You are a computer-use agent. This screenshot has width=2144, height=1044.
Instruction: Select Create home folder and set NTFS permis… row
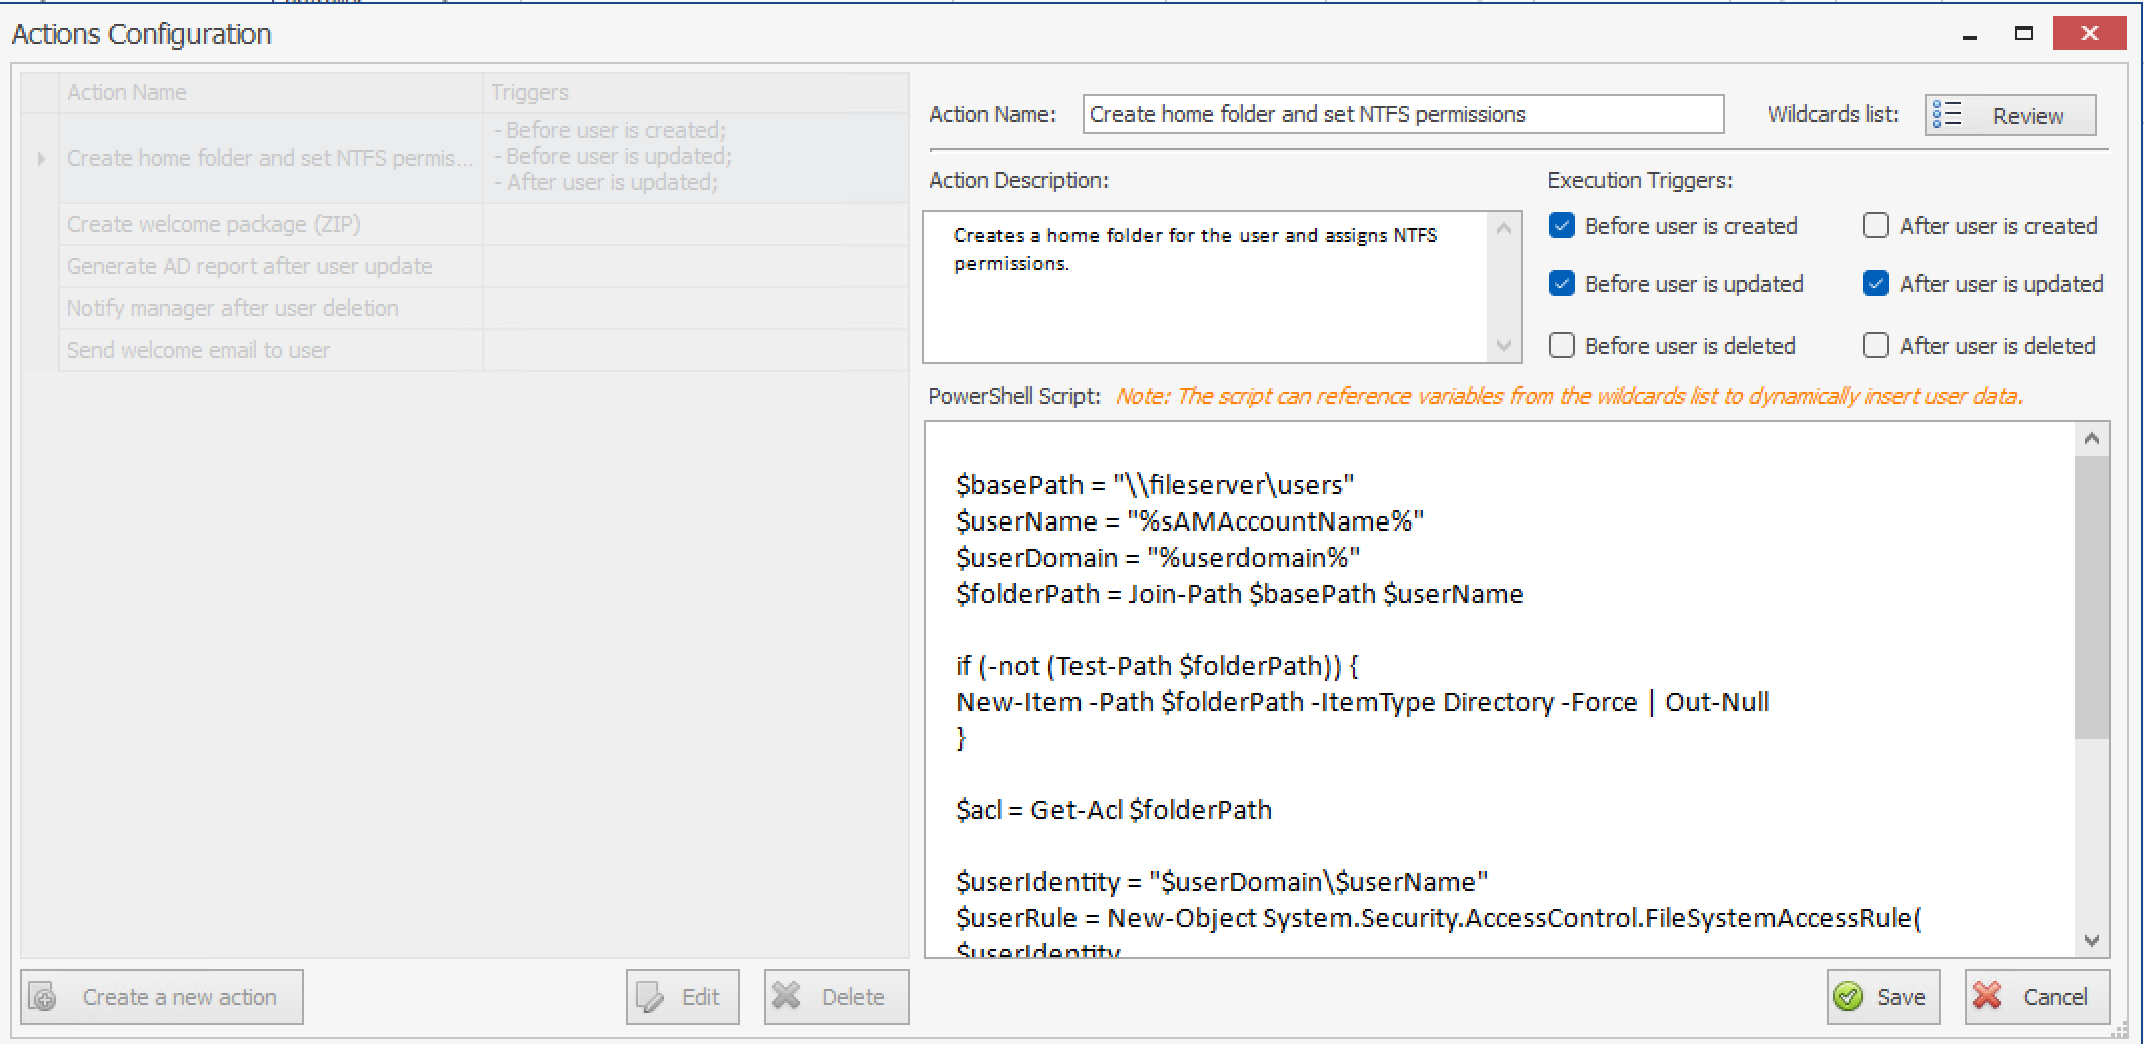pos(270,158)
